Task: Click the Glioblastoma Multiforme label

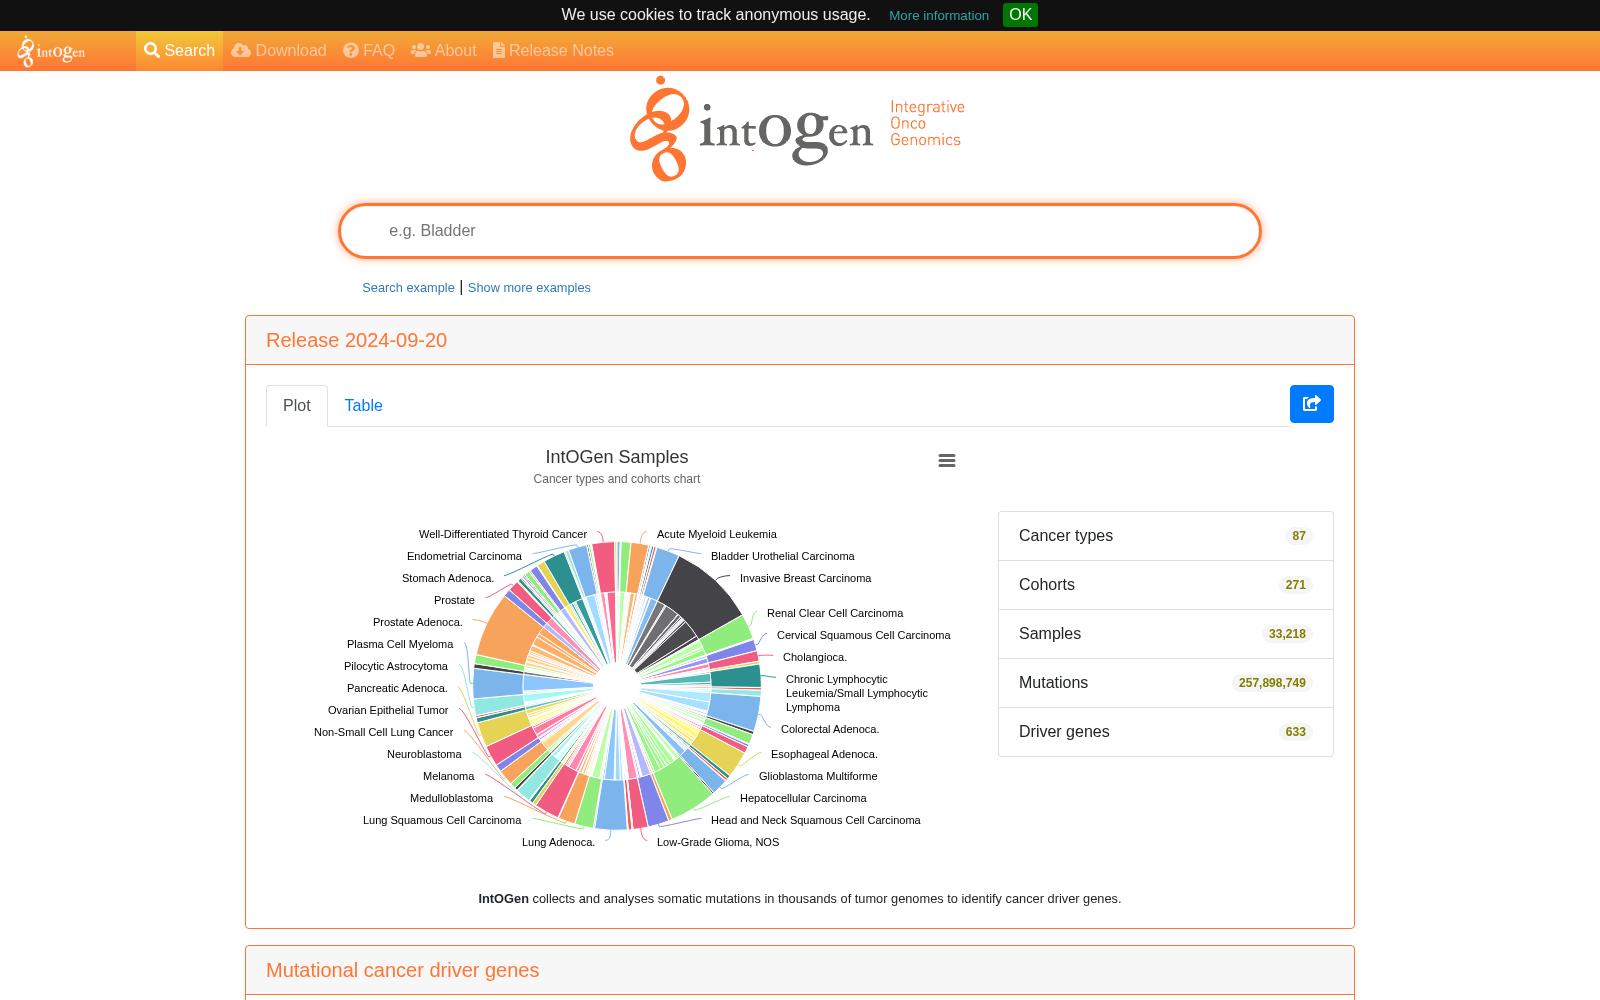Action: (x=818, y=777)
